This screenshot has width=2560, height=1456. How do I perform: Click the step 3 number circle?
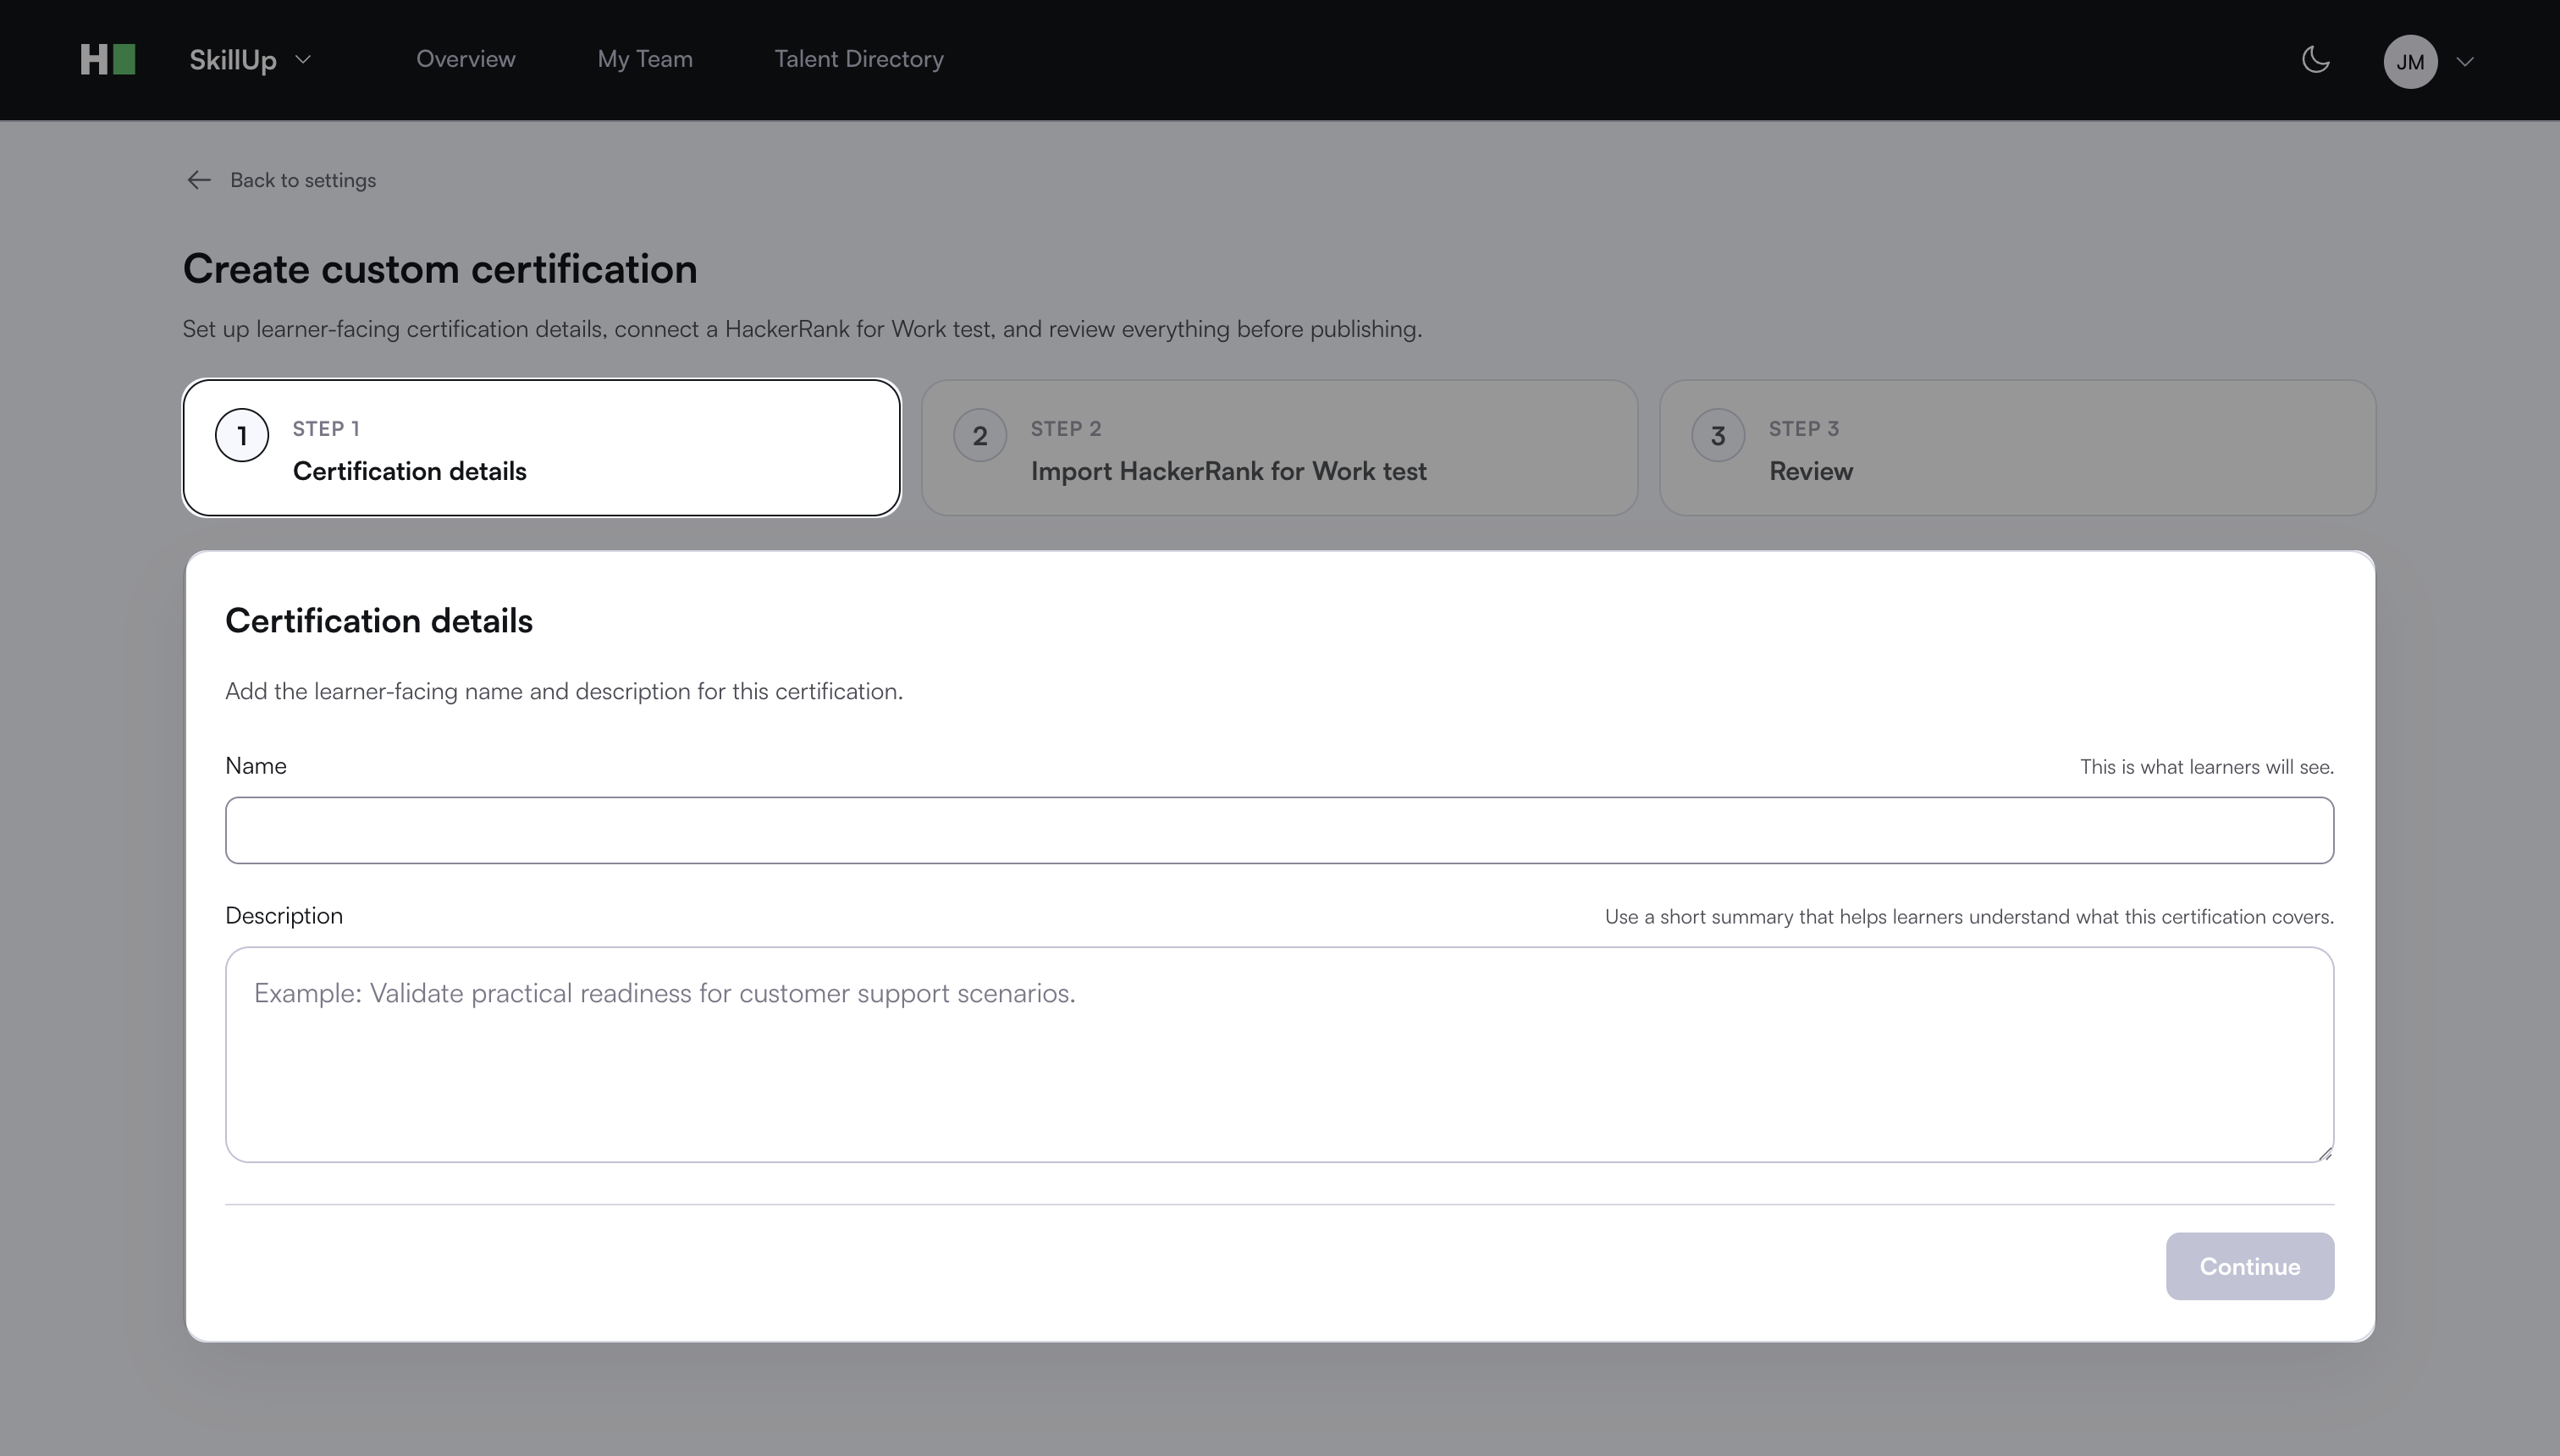tap(1718, 436)
